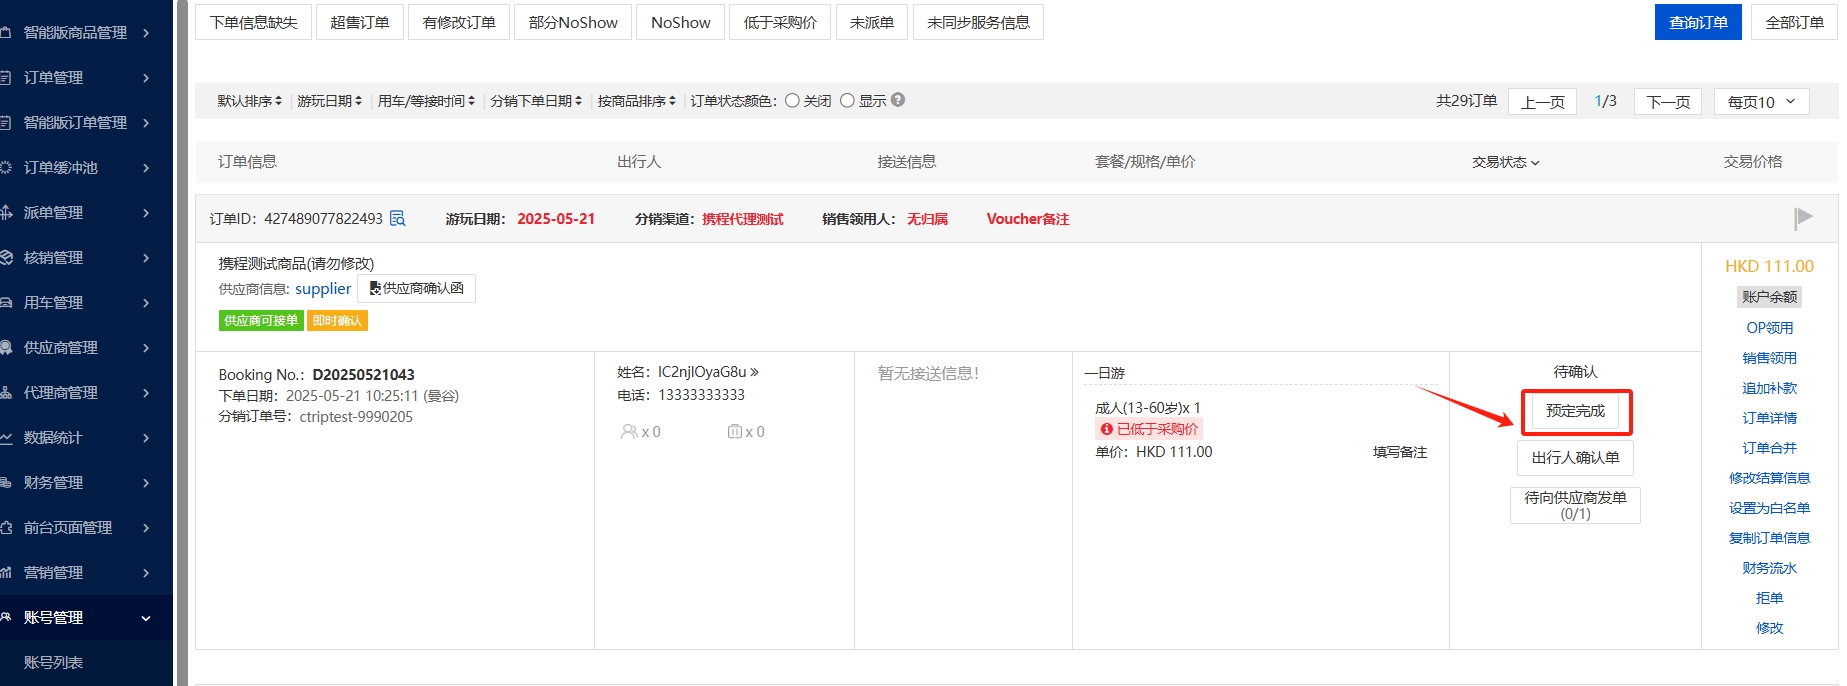Go to previous page with 上一页

(1543, 101)
